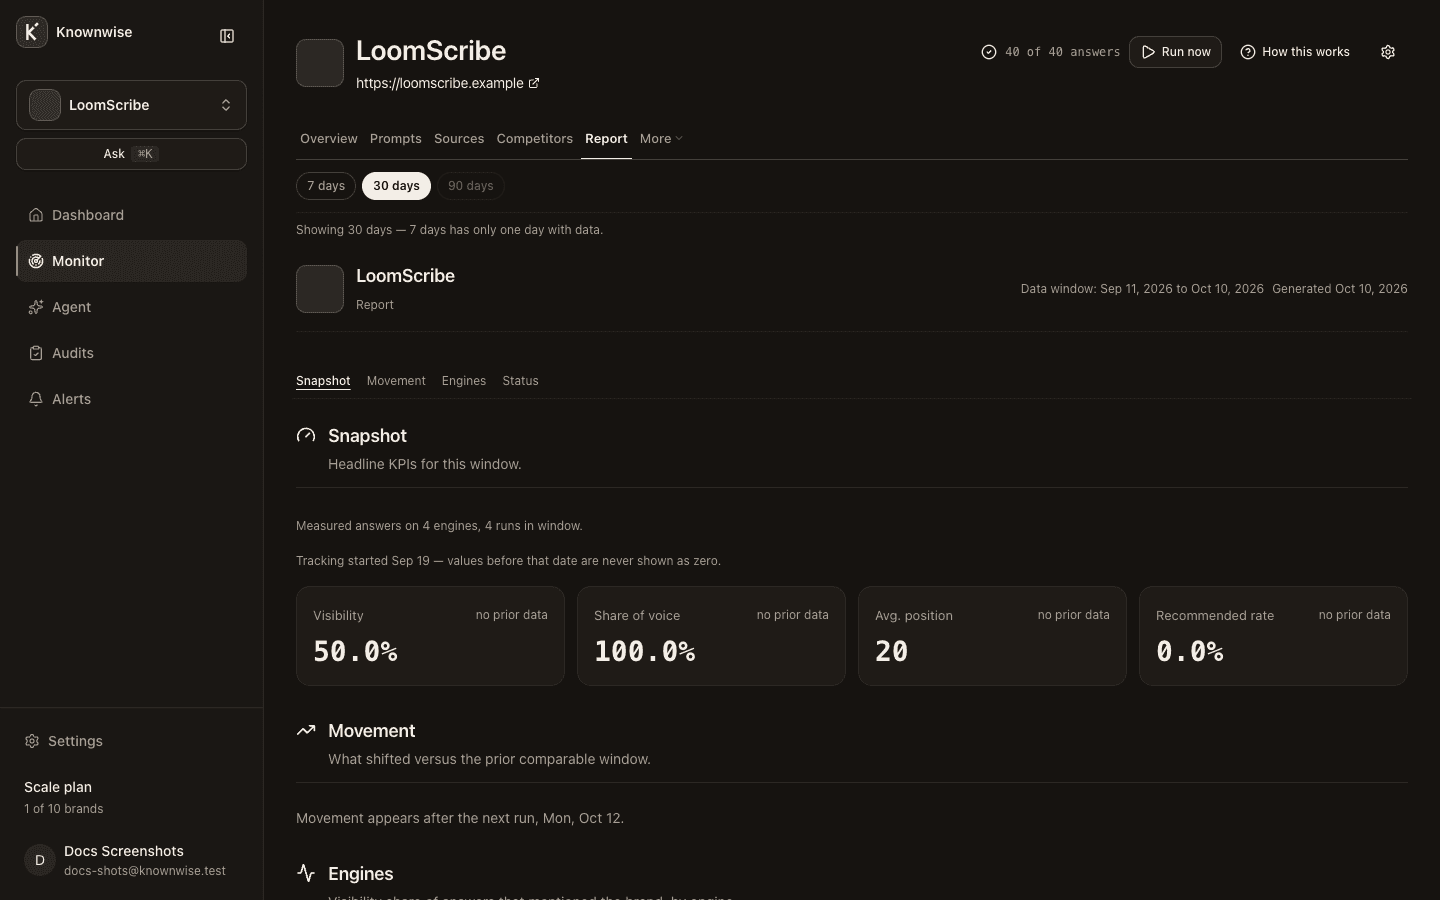
Task: Collapse the sidebar panel icon
Action: [227, 36]
